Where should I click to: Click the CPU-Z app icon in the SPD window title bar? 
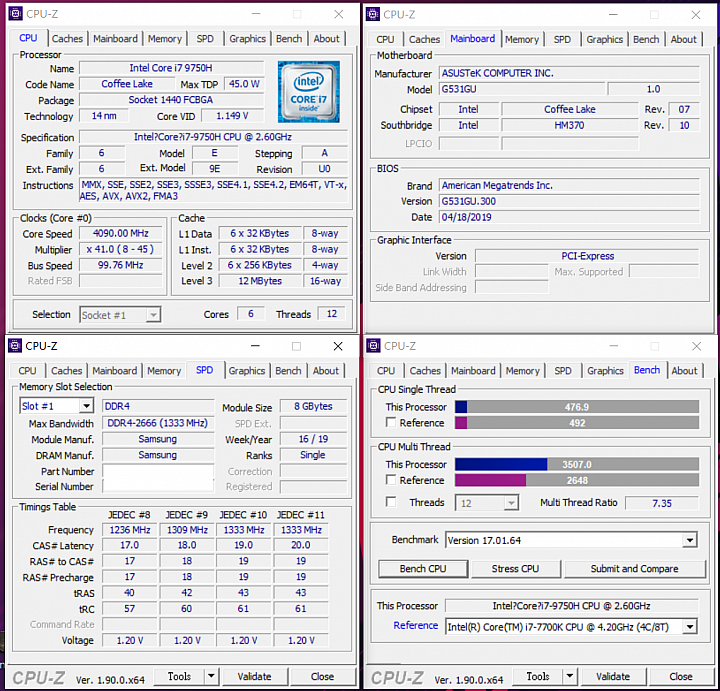15,345
